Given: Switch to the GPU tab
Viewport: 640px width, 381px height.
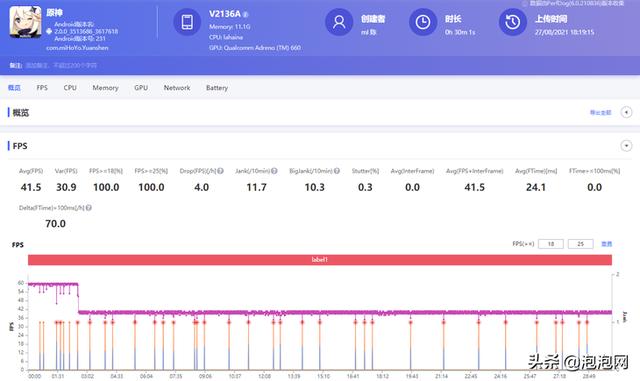Looking at the screenshot, I should (141, 88).
